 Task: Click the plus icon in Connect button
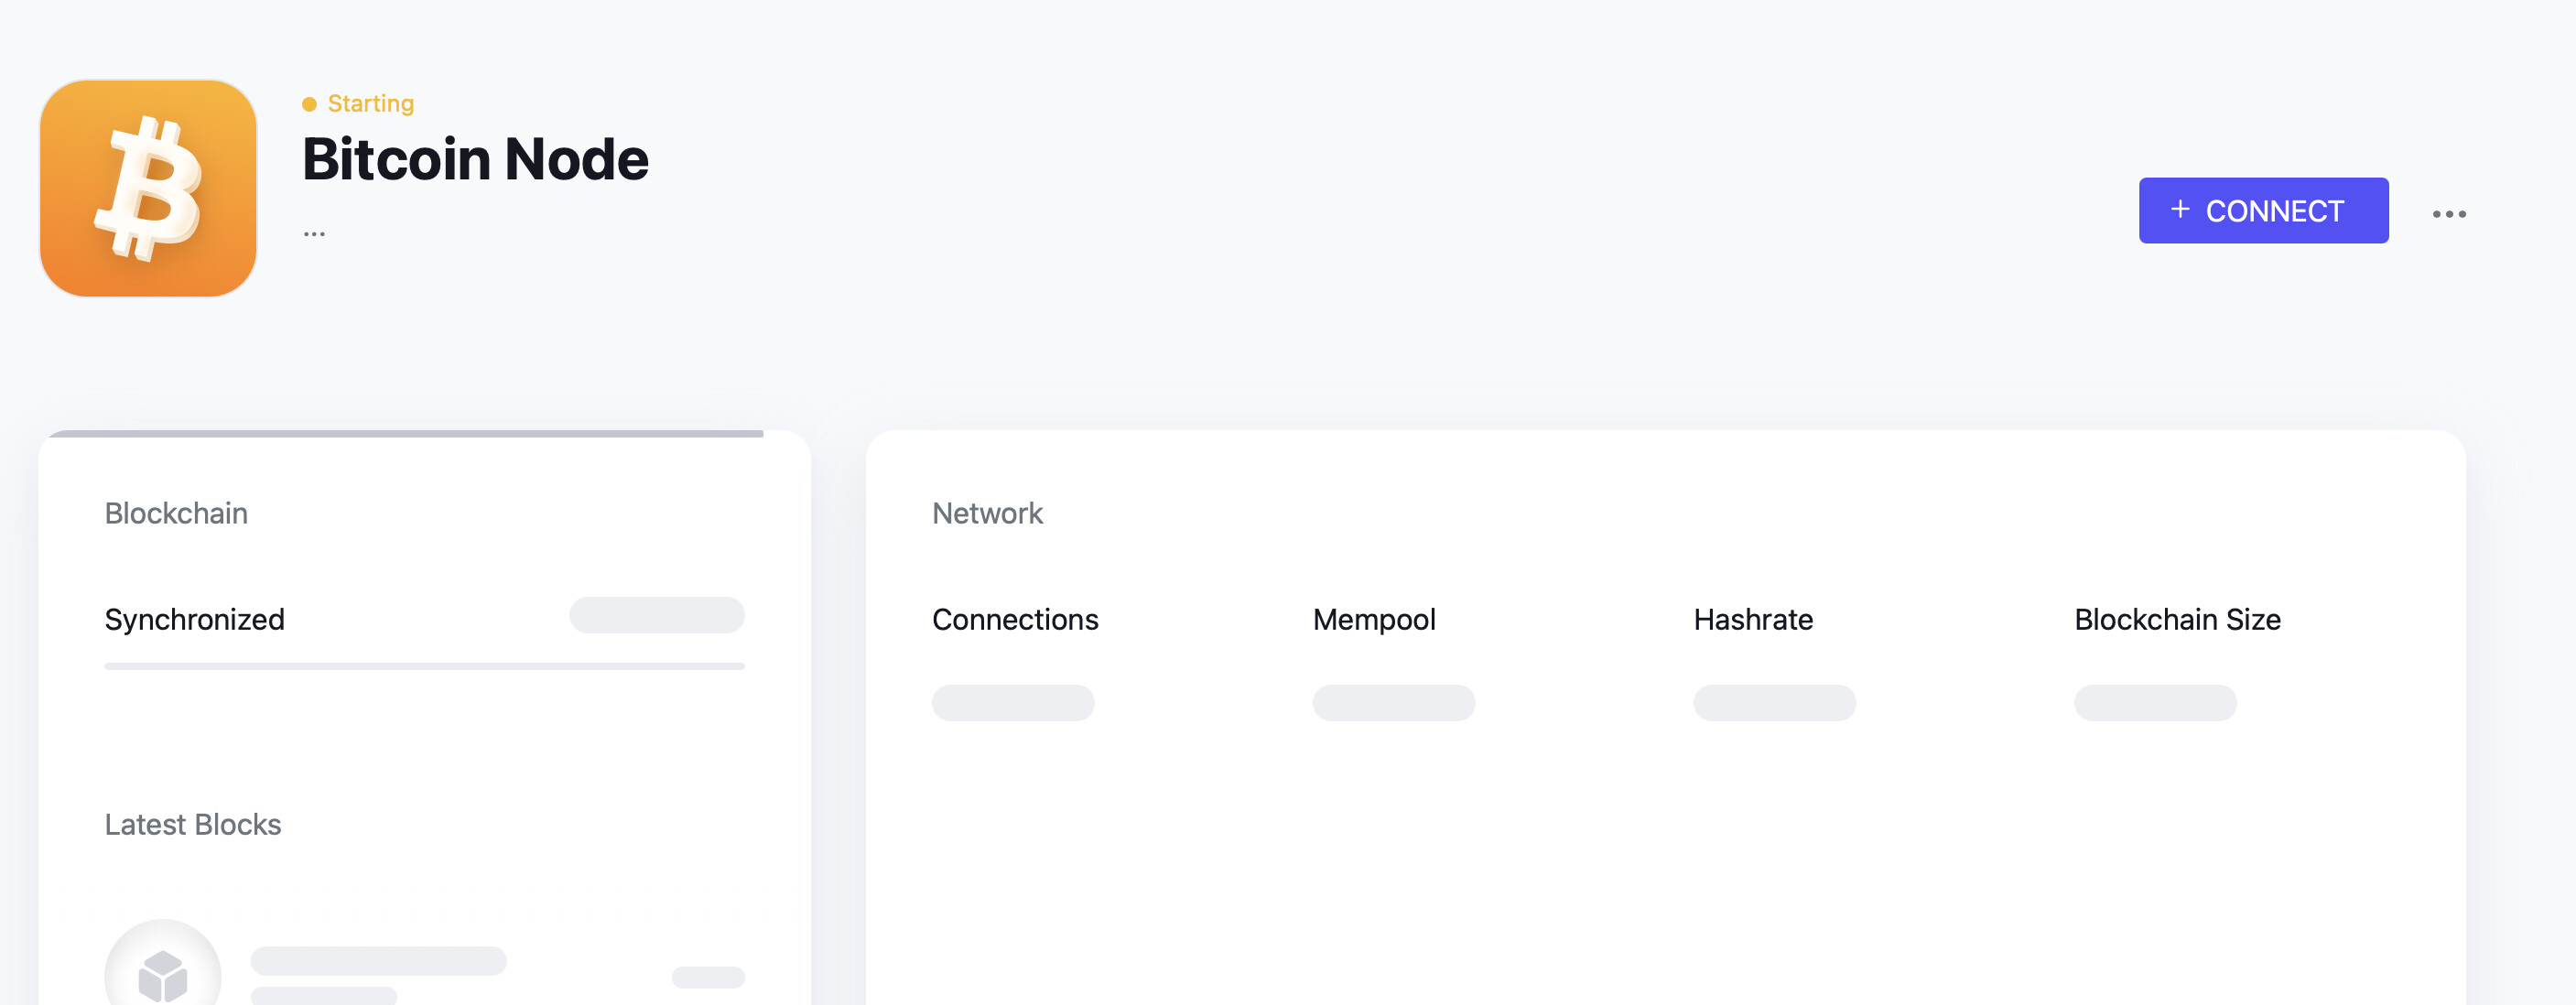[2180, 209]
